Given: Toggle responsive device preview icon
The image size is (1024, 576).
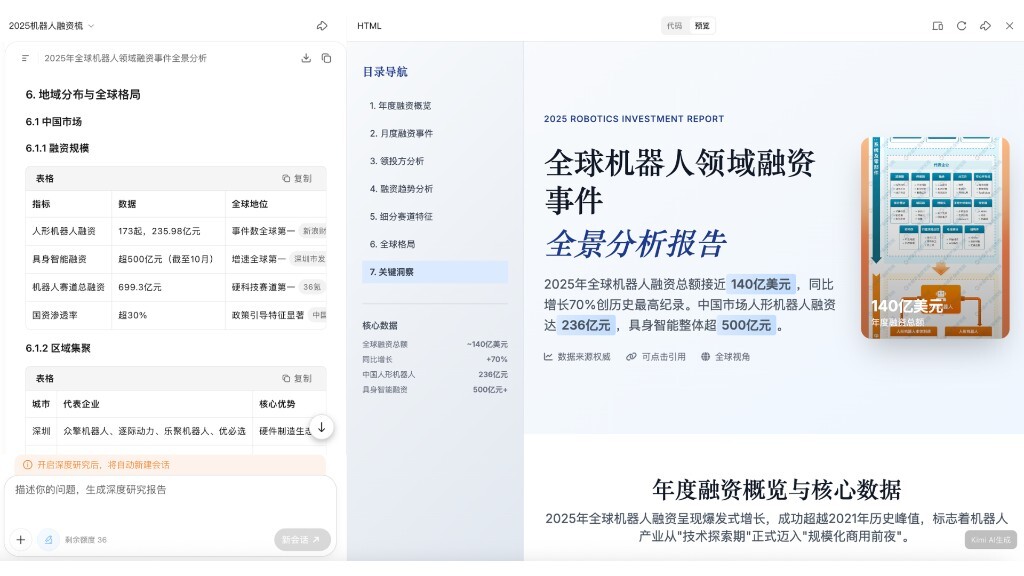Looking at the screenshot, I should [x=937, y=26].
